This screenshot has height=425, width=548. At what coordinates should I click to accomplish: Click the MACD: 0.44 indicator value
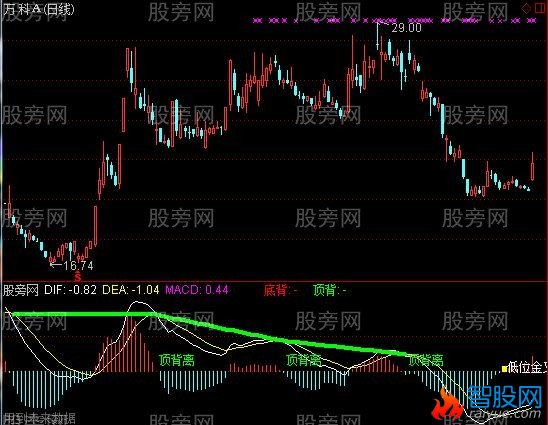(197, 290)
